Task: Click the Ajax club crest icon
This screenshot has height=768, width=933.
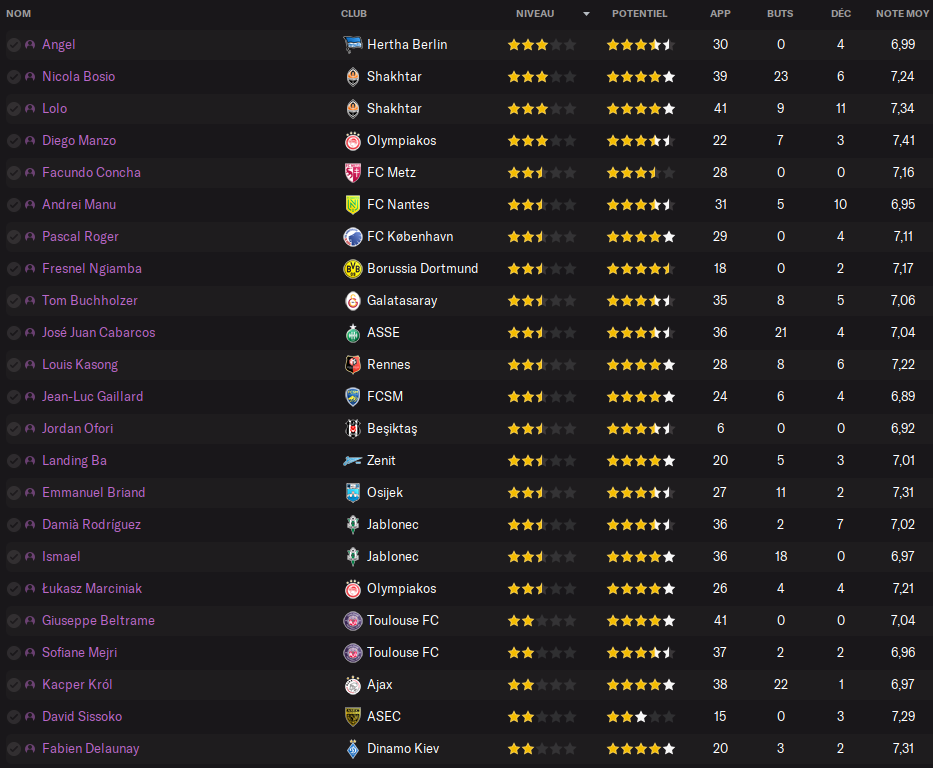Action: coord(353,685)
